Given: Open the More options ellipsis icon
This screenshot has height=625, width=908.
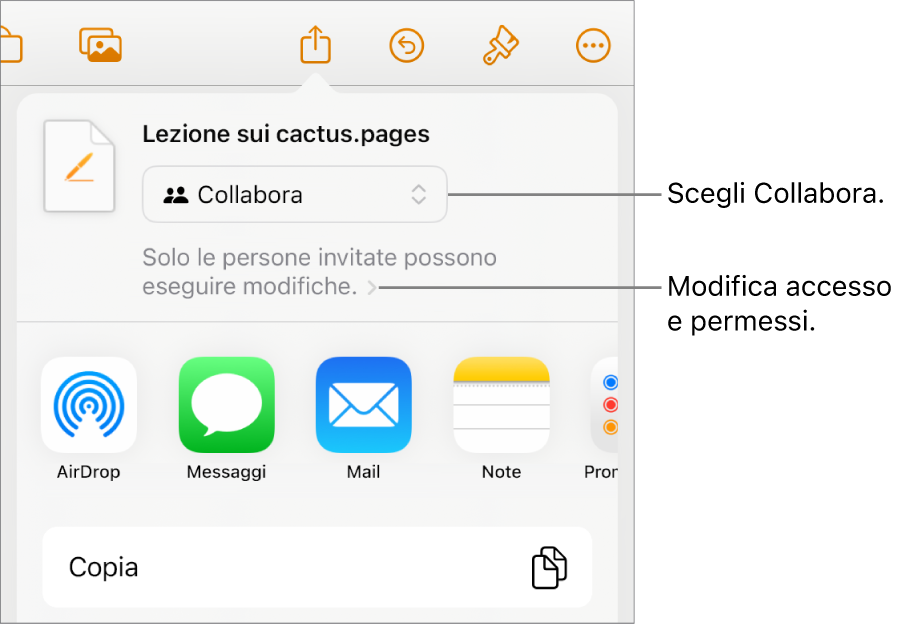Looking at the screenshot, I should point(593,45).
